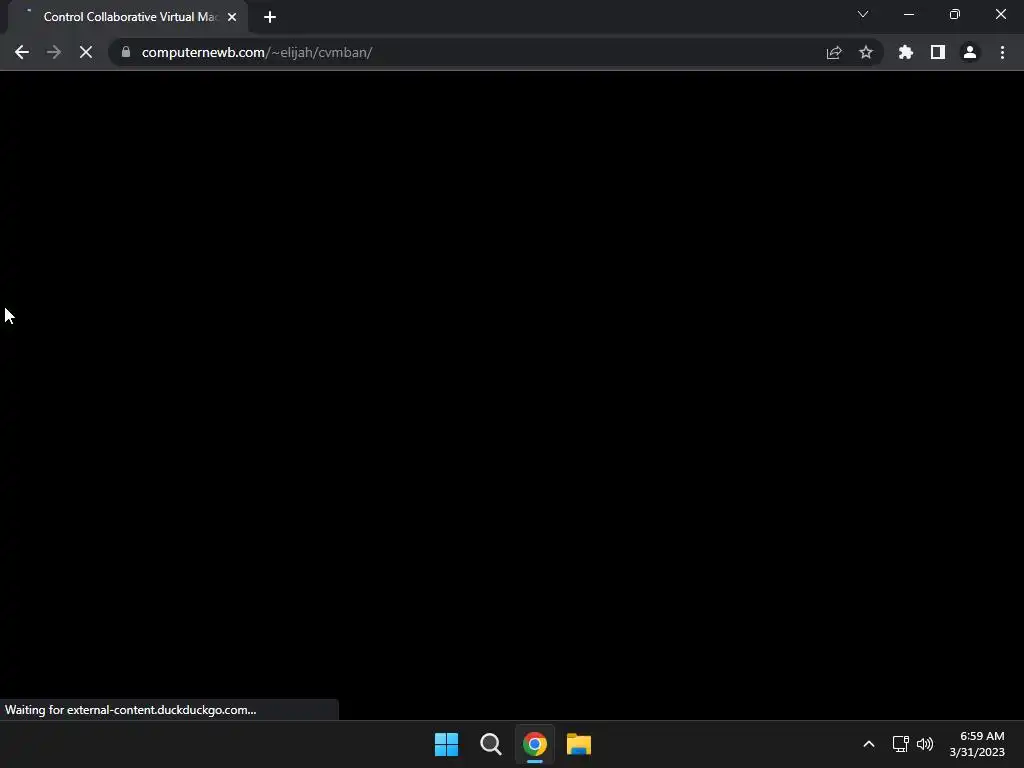Click the forward navigation arrow
This screenshot has width=1024, height=768.
coord(54,52)
